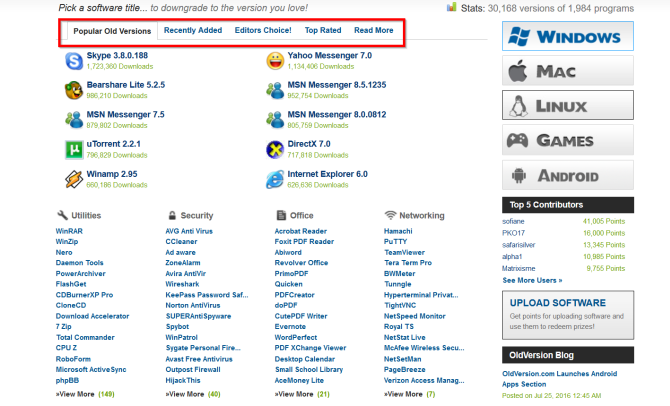
Task: Open the Games section
Action: click(568, 140)
